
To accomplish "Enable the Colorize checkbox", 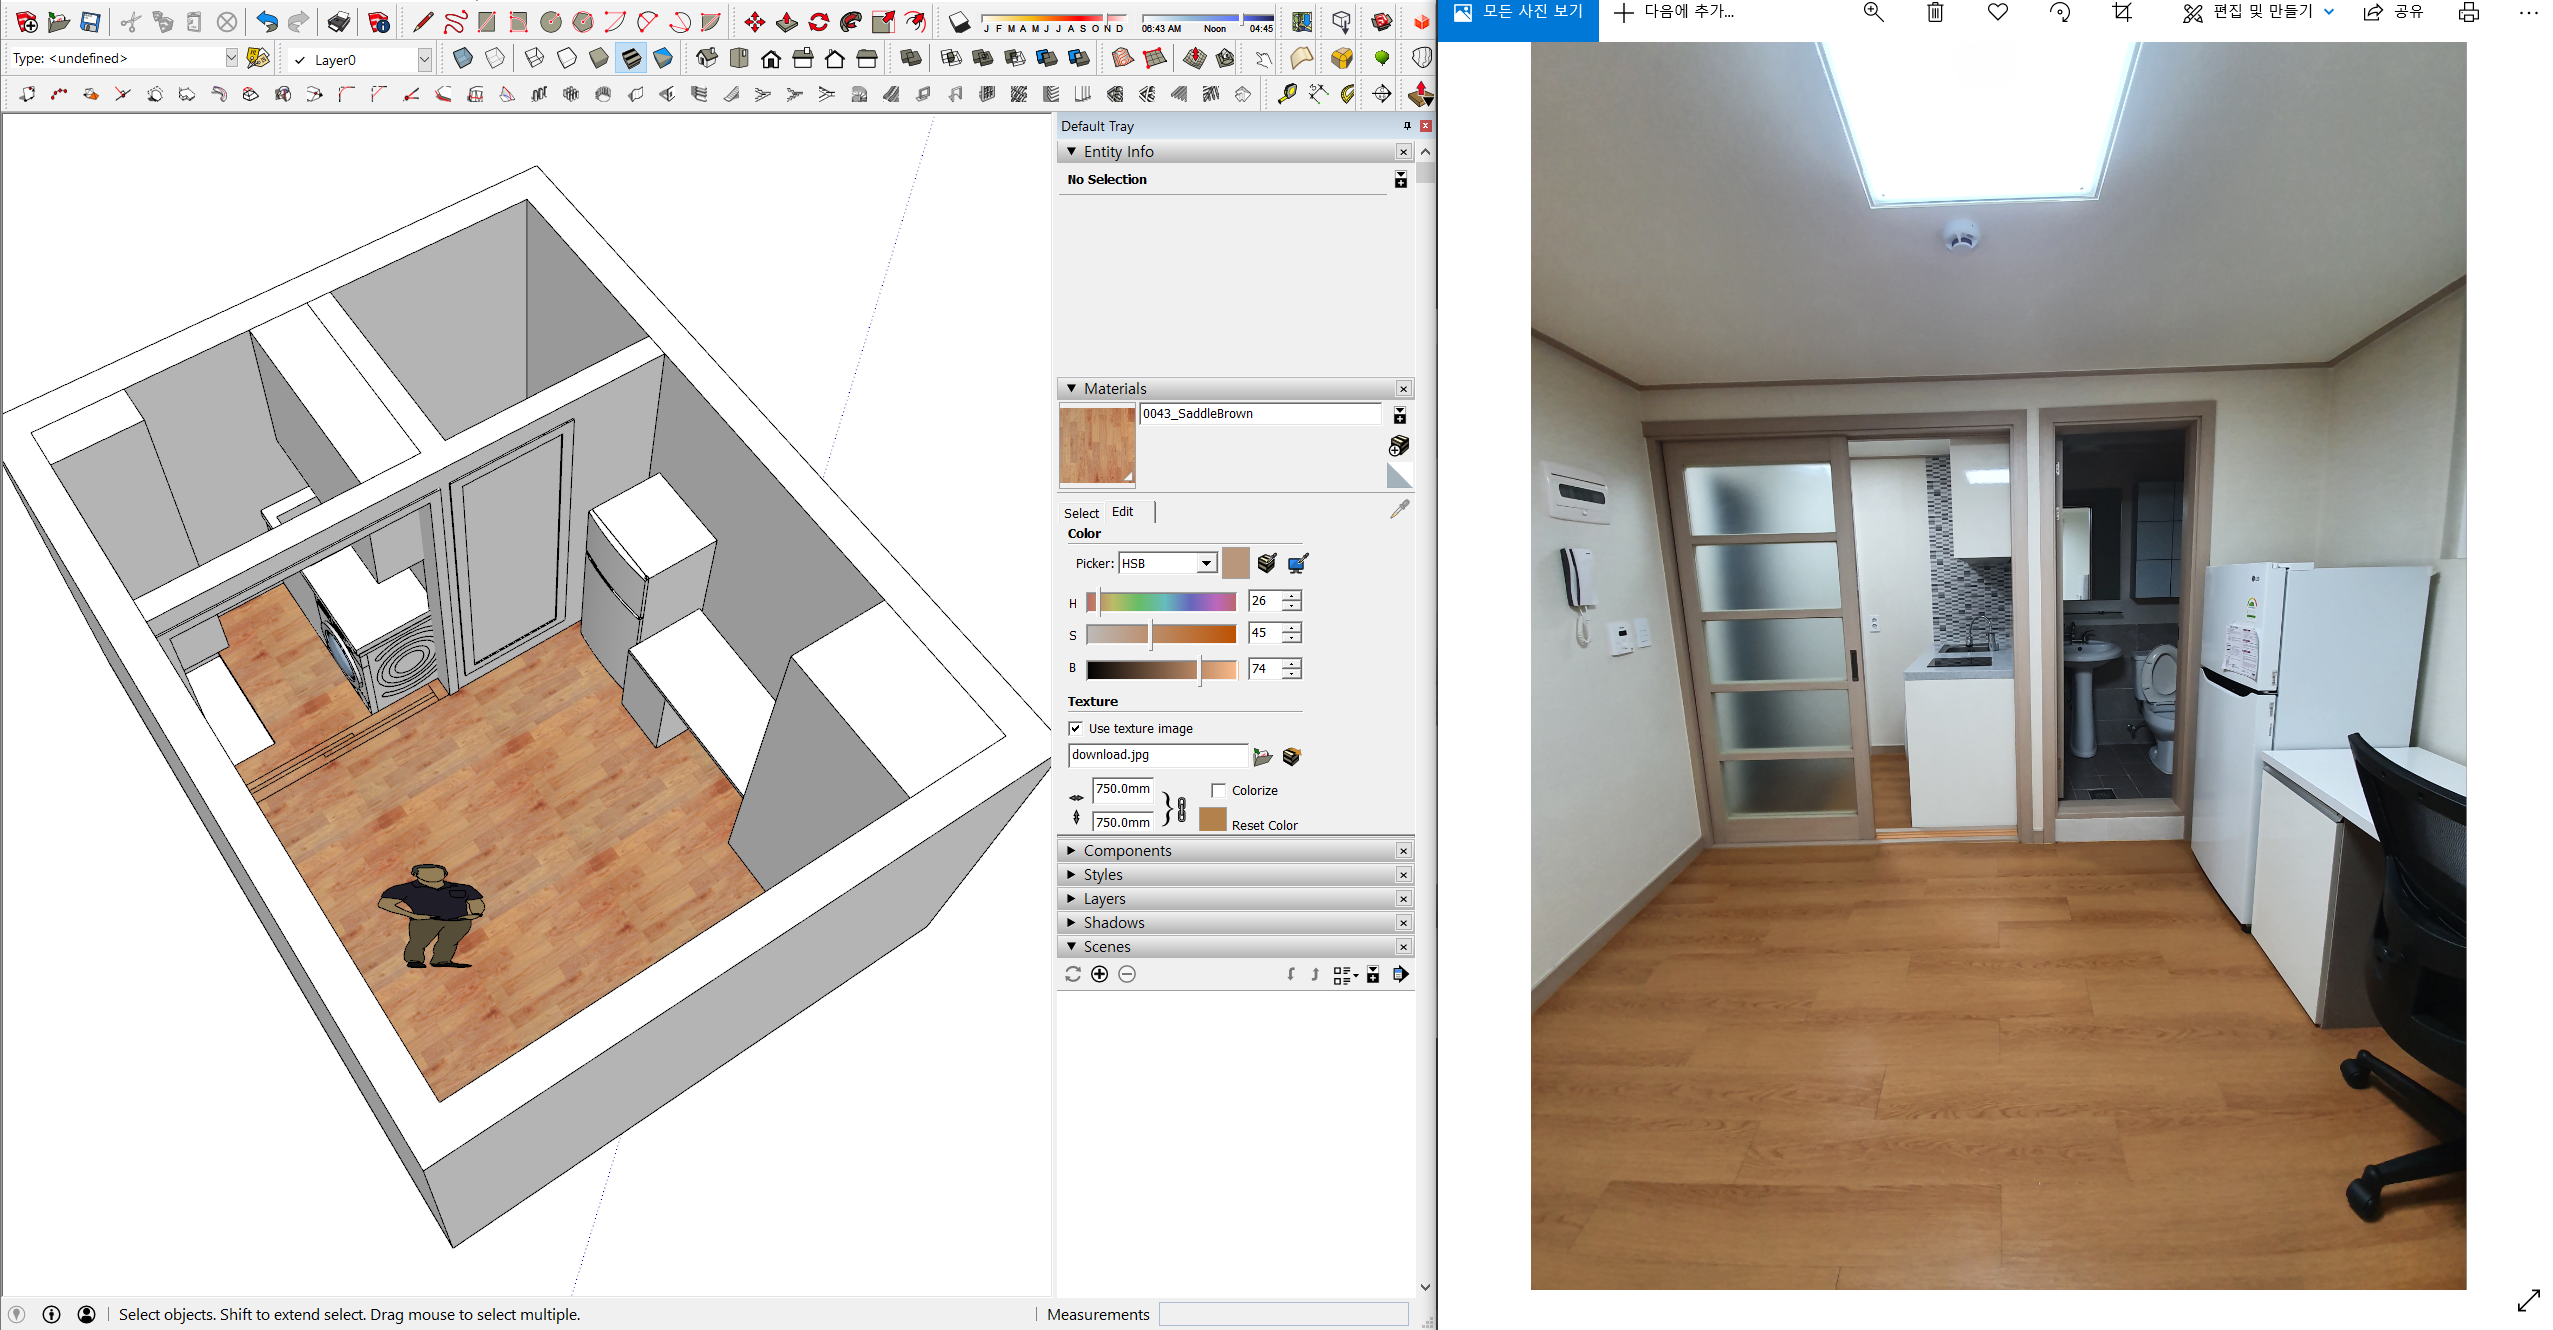I will (1218, 790).
